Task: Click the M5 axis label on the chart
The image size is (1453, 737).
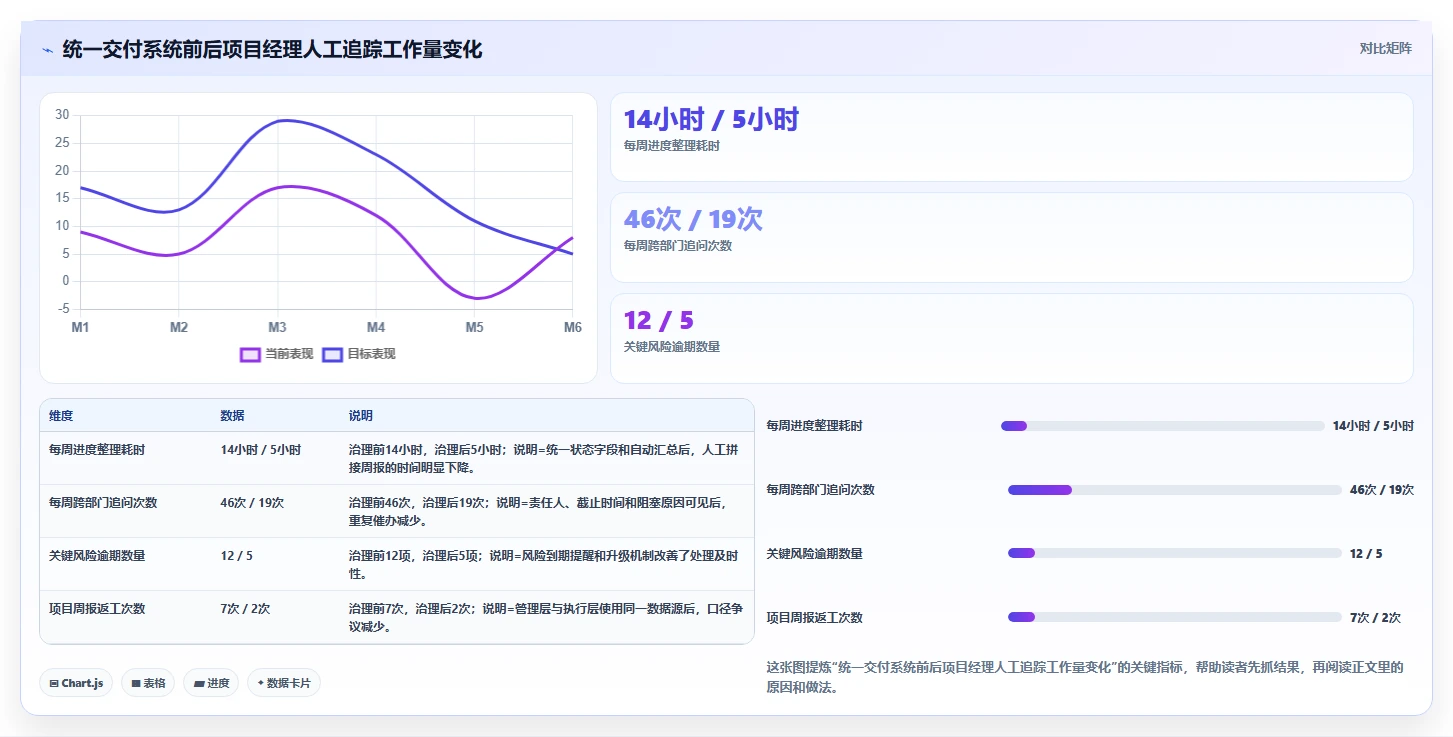Action: pyautogui.click(x=474, y=327)
